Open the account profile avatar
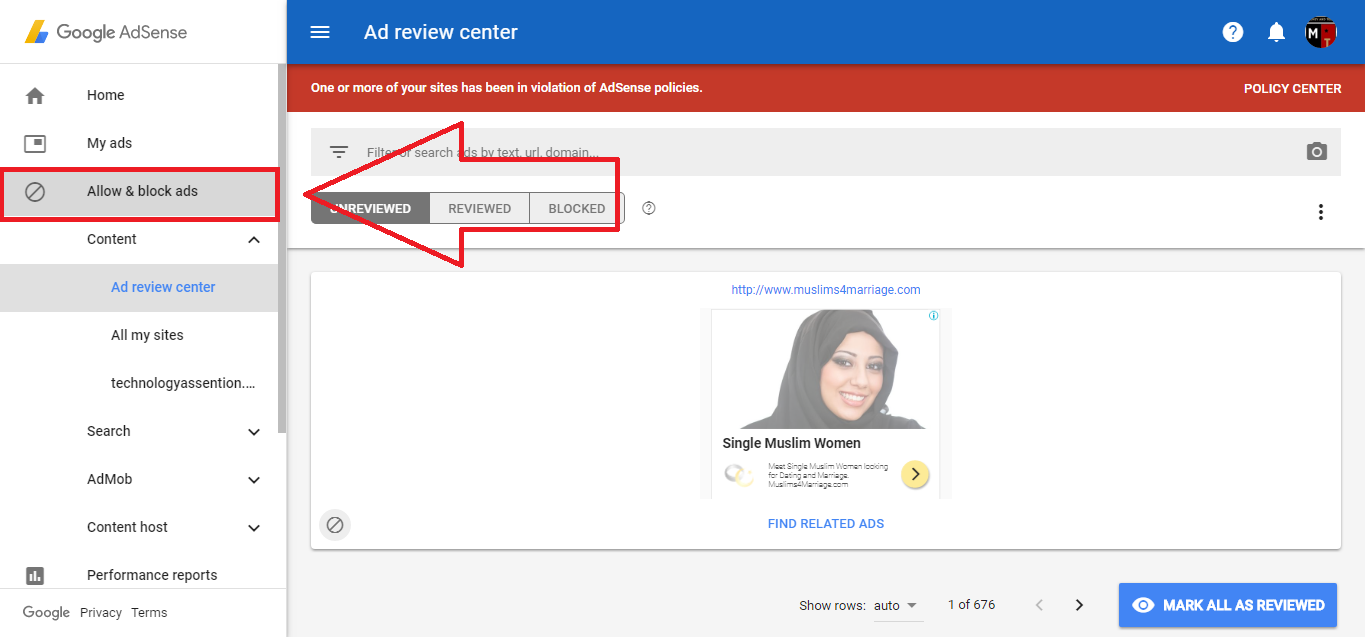This screenshot has height=637, width=1365. point(1321,32)
